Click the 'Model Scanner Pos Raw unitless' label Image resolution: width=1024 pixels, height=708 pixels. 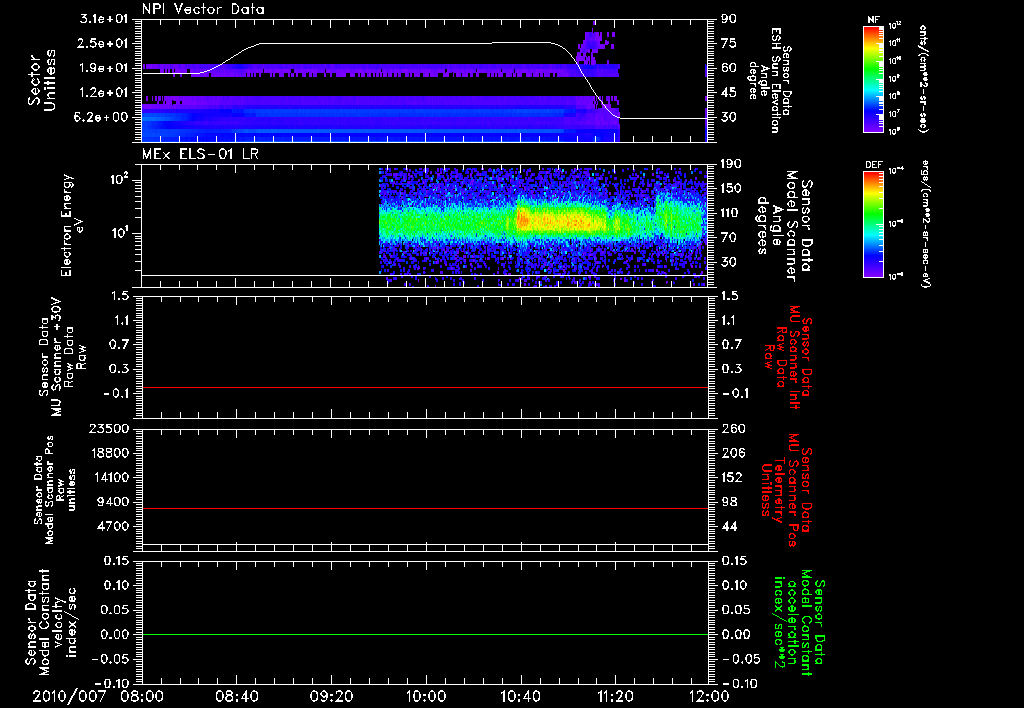click(x=55, y=490)
